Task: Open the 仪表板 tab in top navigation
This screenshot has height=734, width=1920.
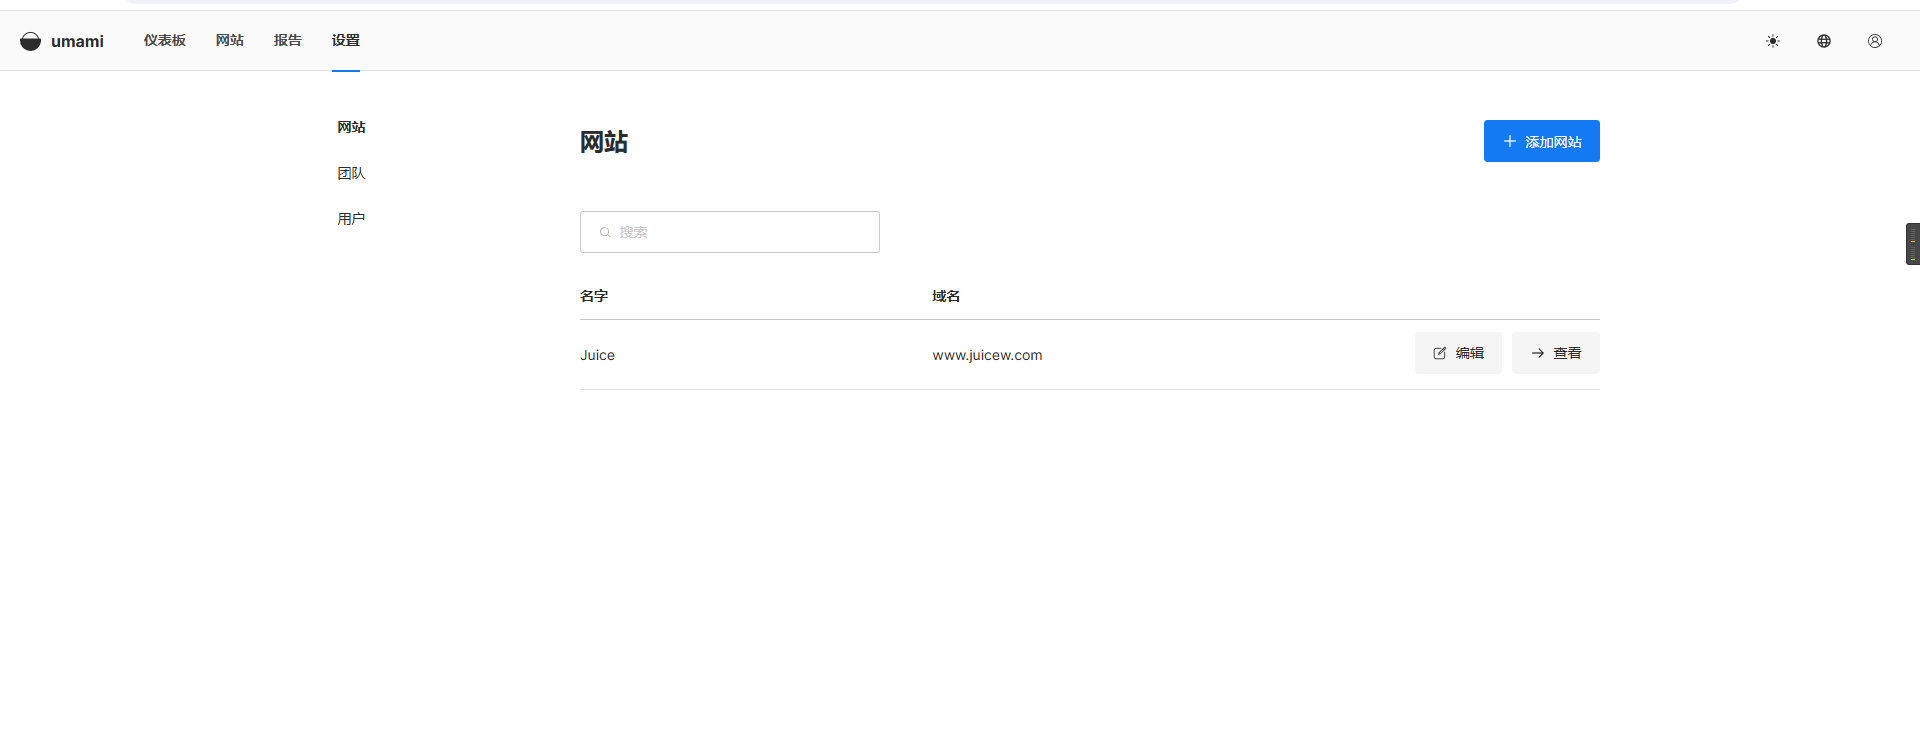Action: point(165,40)
